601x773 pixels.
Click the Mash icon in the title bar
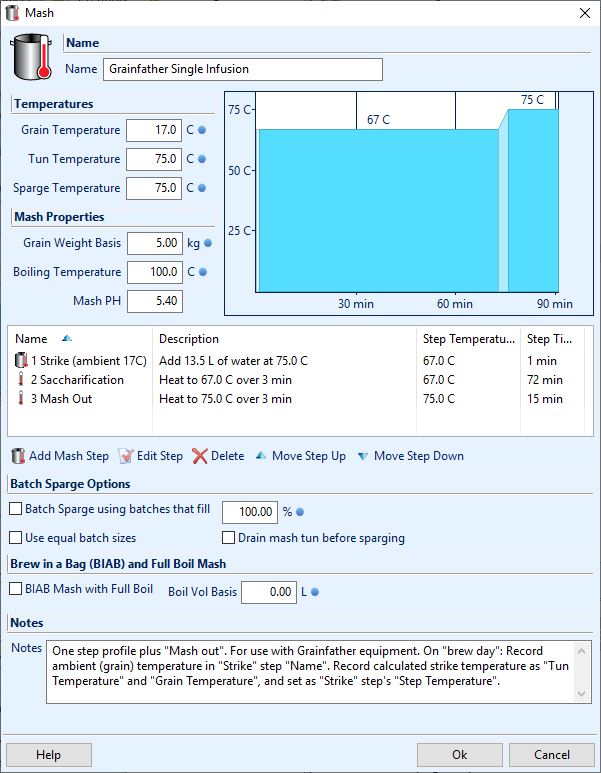tap(12, 13)
